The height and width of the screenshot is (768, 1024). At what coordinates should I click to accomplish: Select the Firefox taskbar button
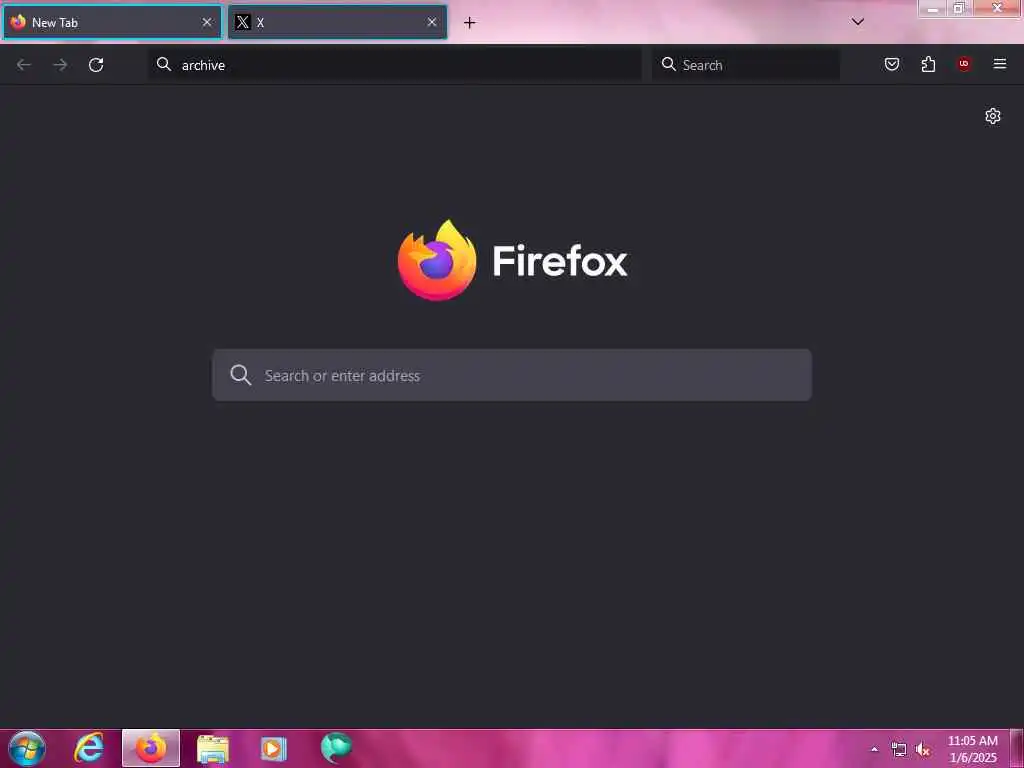tap(151, 748)
